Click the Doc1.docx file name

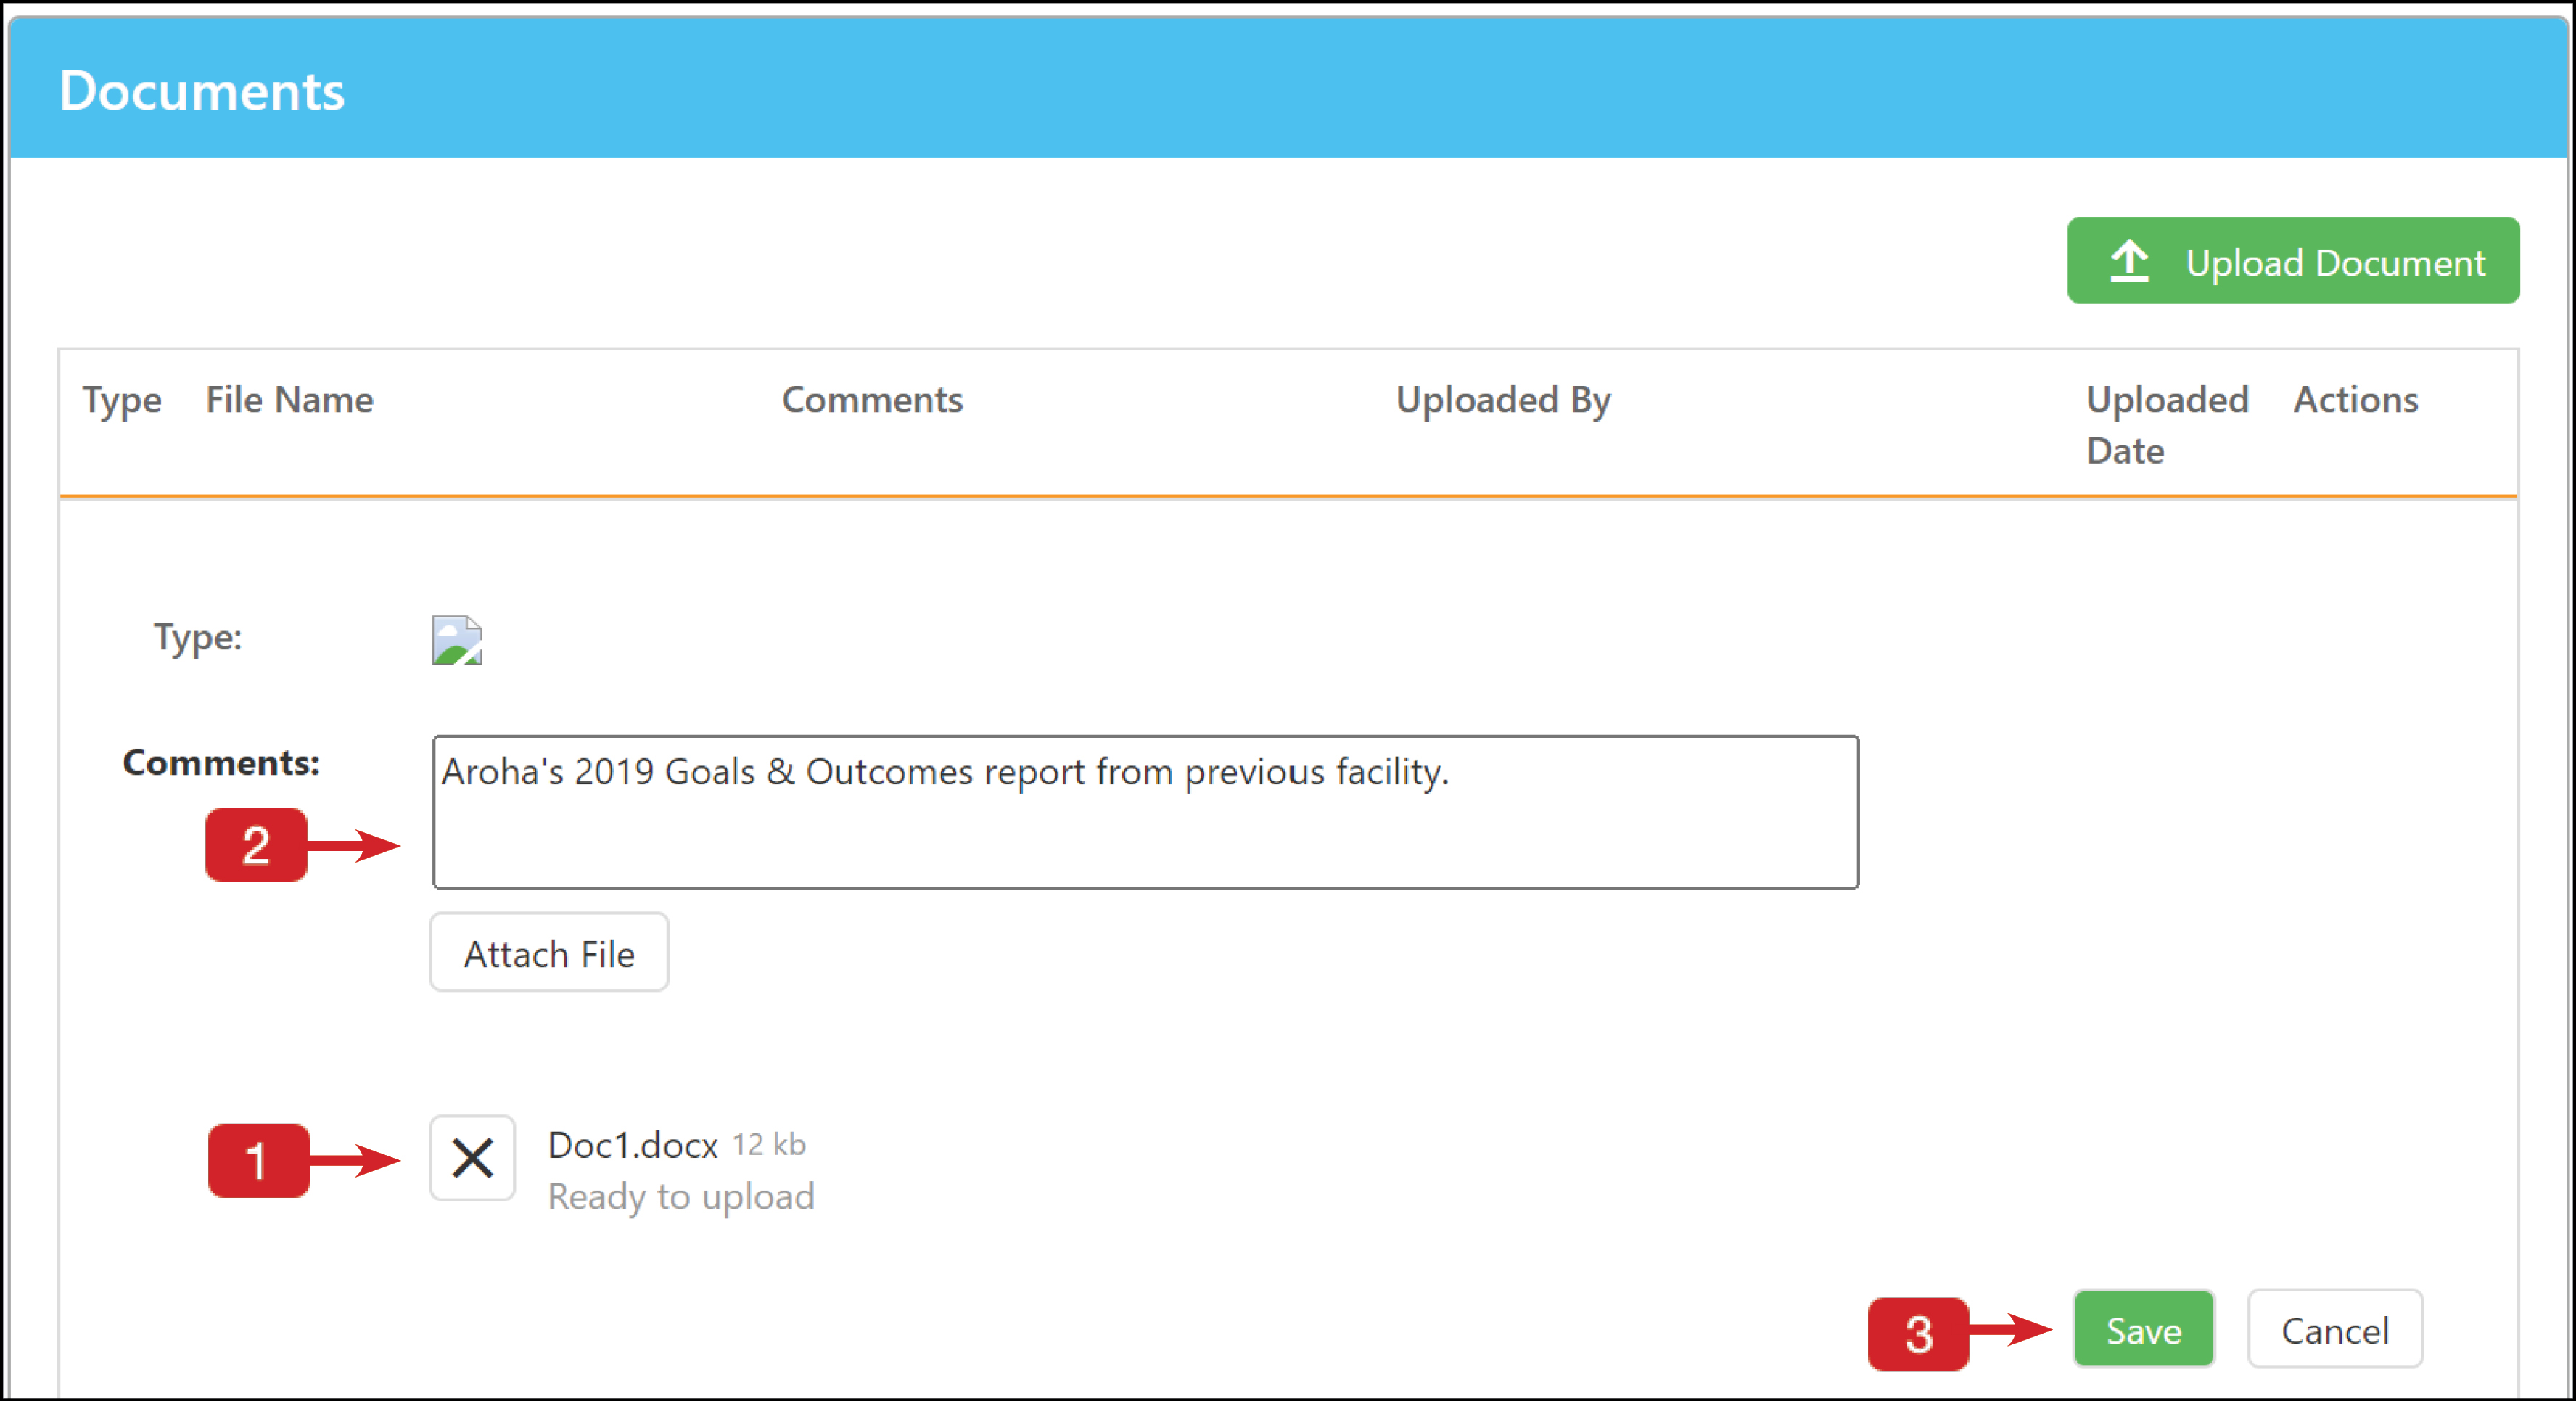click(x=633, y=1145)
